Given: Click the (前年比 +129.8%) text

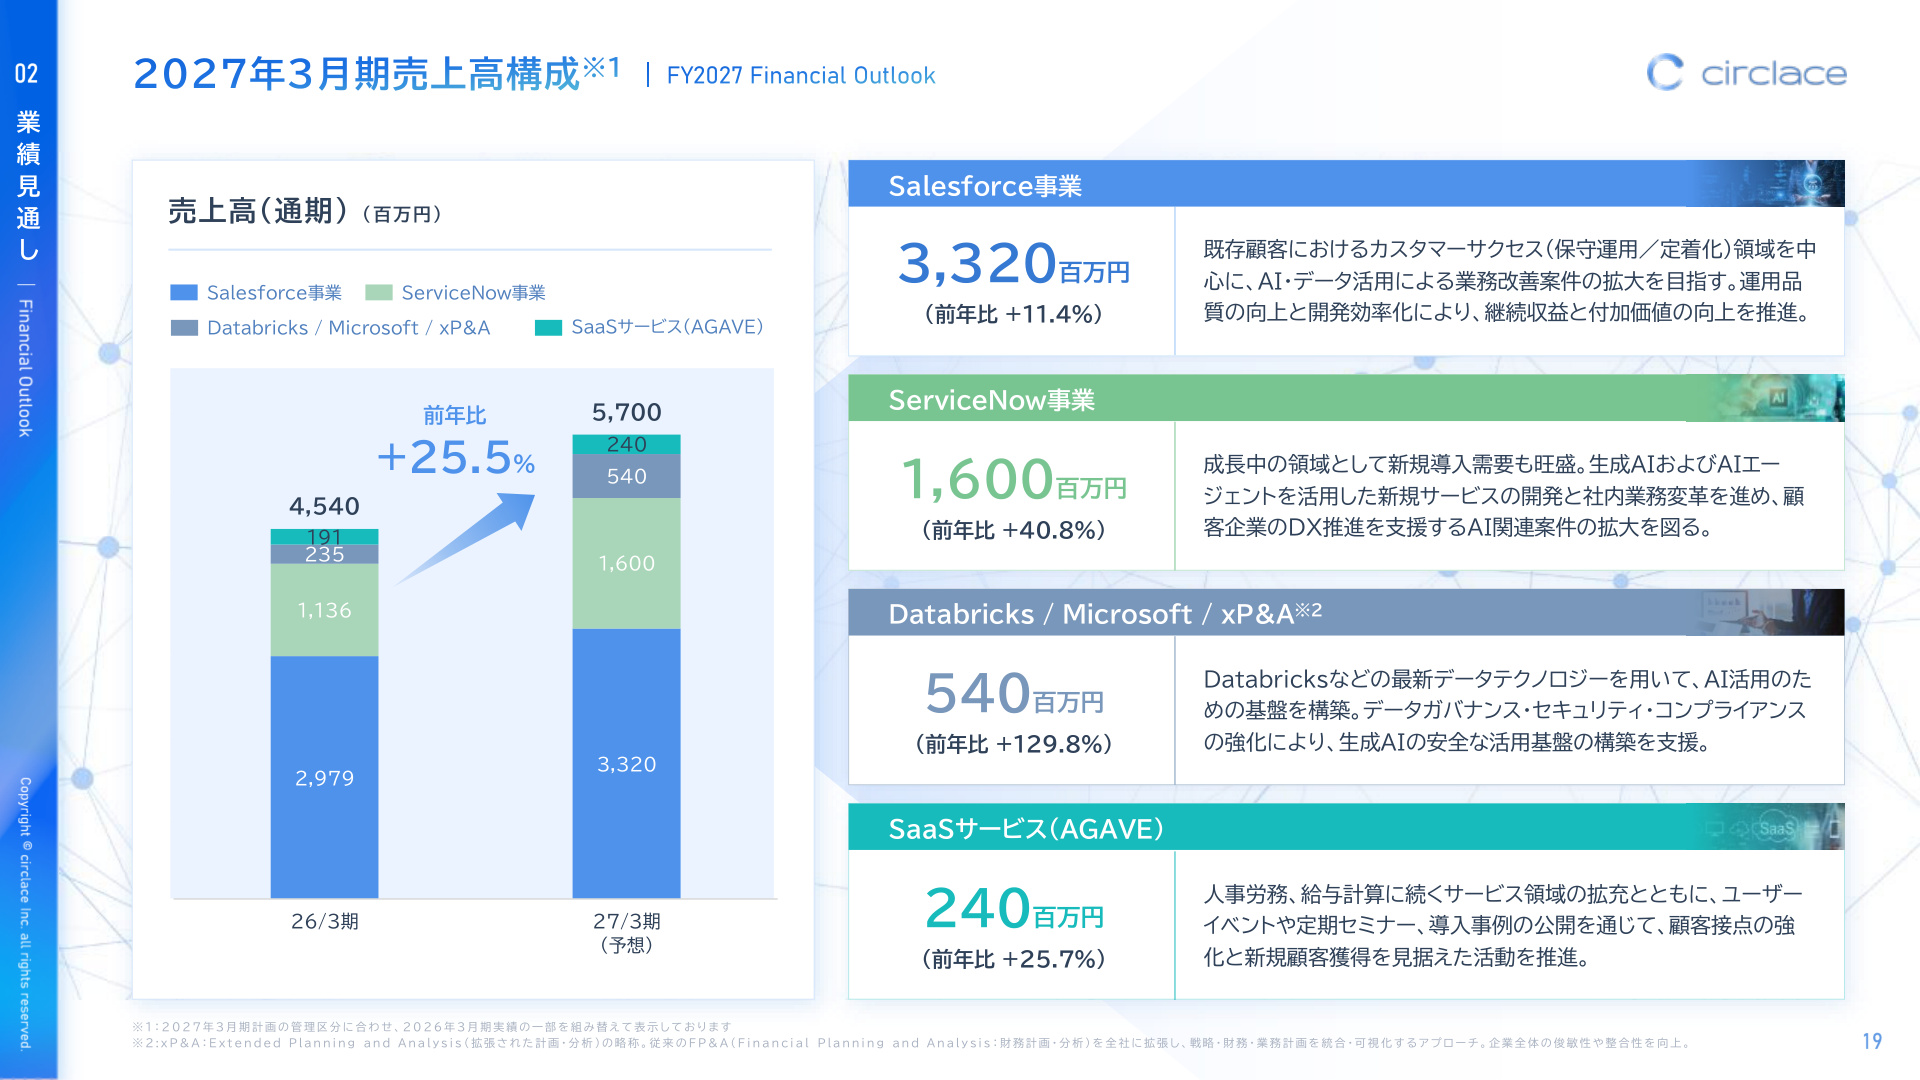Looking at the screenshot, I should [x=1013, y=743].
